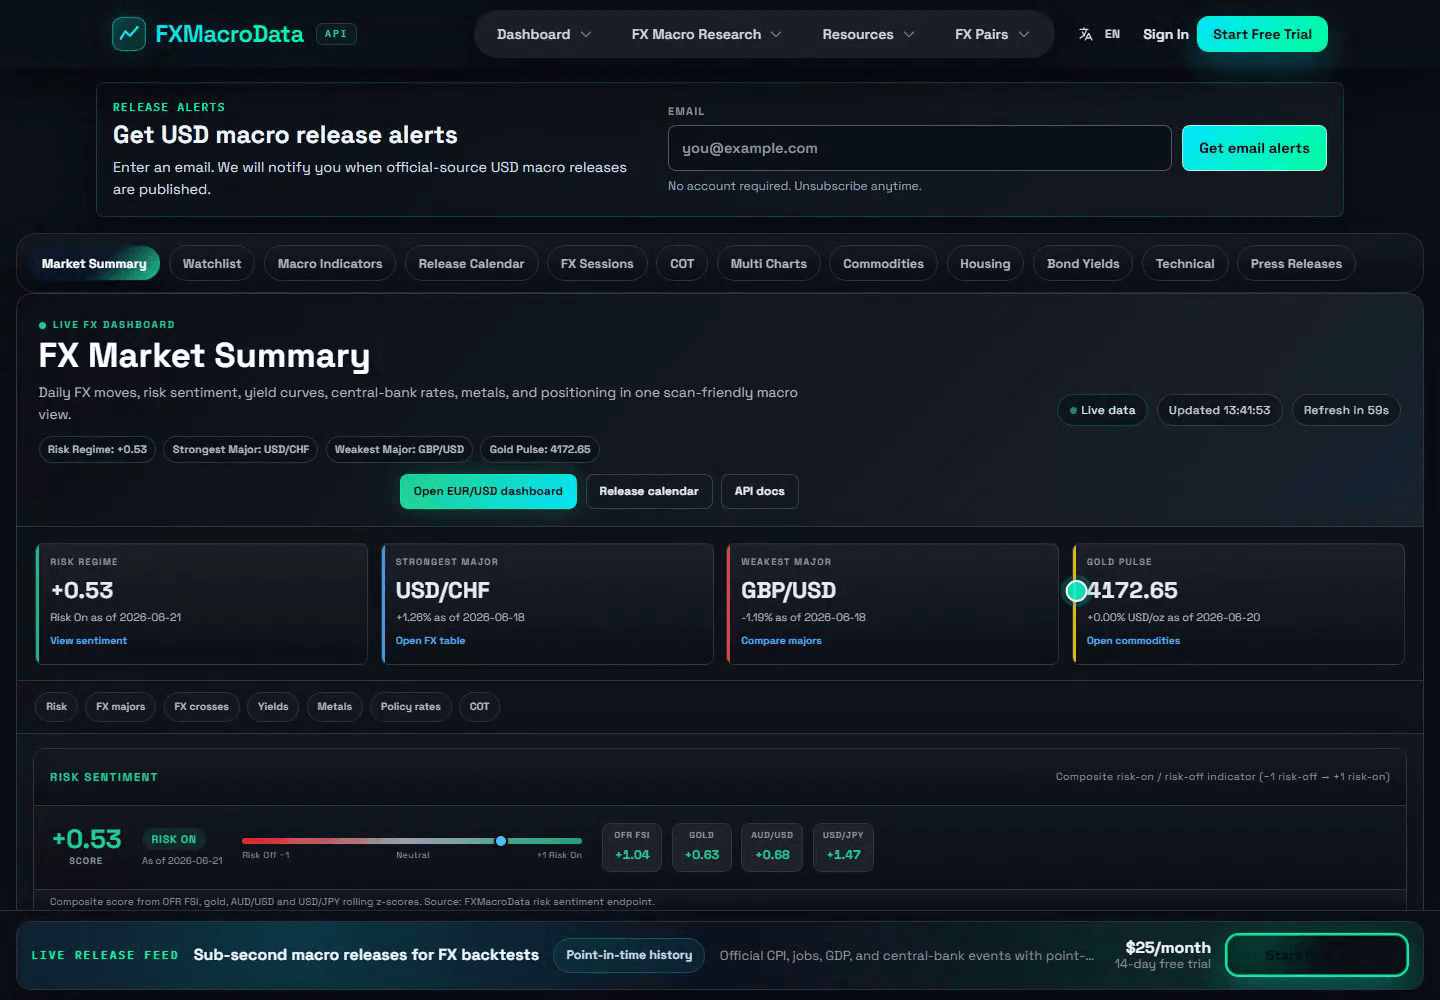Image resolution: width=1440 pixels, height=1000 pixels.
Task: Select the FX majors section chip
Action: (120, 707)
